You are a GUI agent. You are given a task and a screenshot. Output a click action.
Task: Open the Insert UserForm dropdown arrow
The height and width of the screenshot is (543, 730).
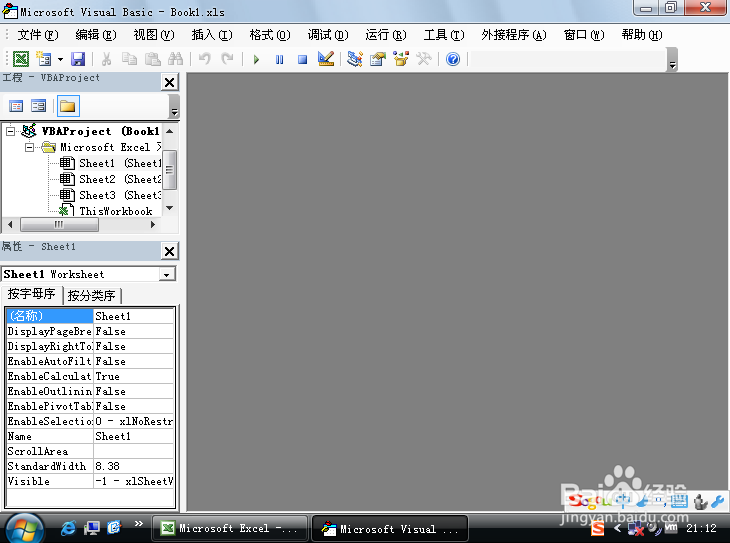click(x=60, y=60)
